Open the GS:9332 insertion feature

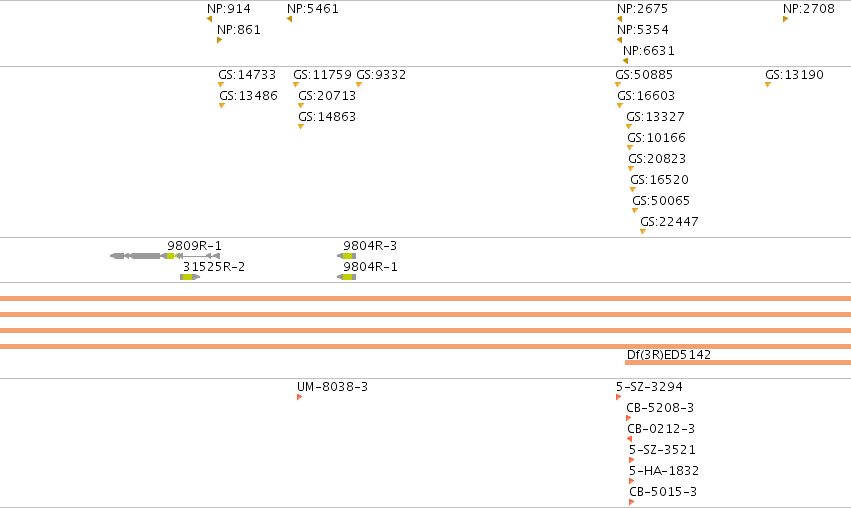click(x=381, y=75)
